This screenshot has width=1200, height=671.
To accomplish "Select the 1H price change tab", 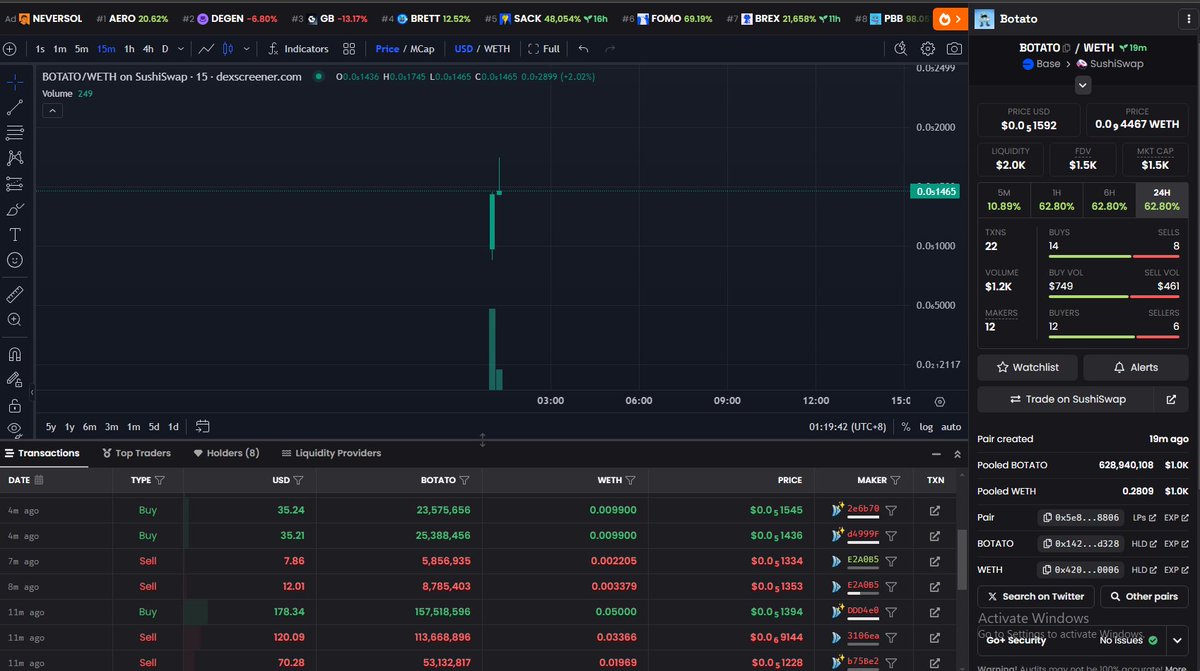I will (x=1056, y=199).
